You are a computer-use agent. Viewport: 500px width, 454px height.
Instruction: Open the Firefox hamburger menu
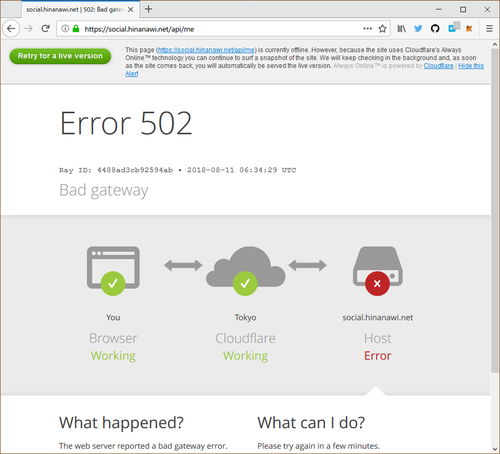(489, 29)
